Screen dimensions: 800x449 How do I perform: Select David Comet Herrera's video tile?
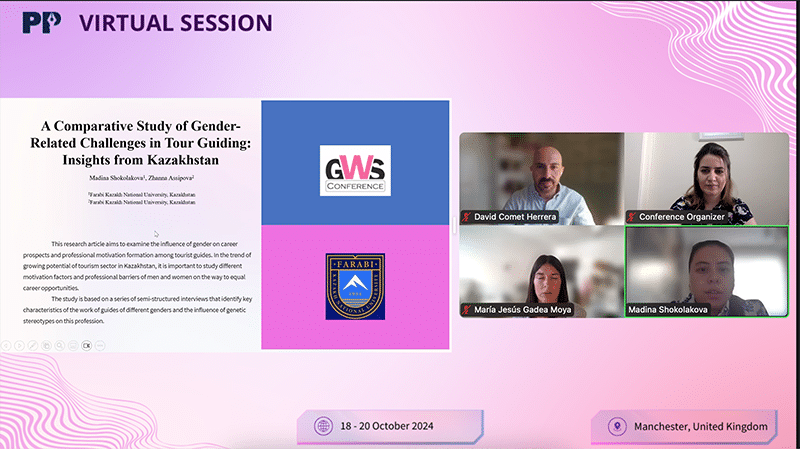[541, 178]
